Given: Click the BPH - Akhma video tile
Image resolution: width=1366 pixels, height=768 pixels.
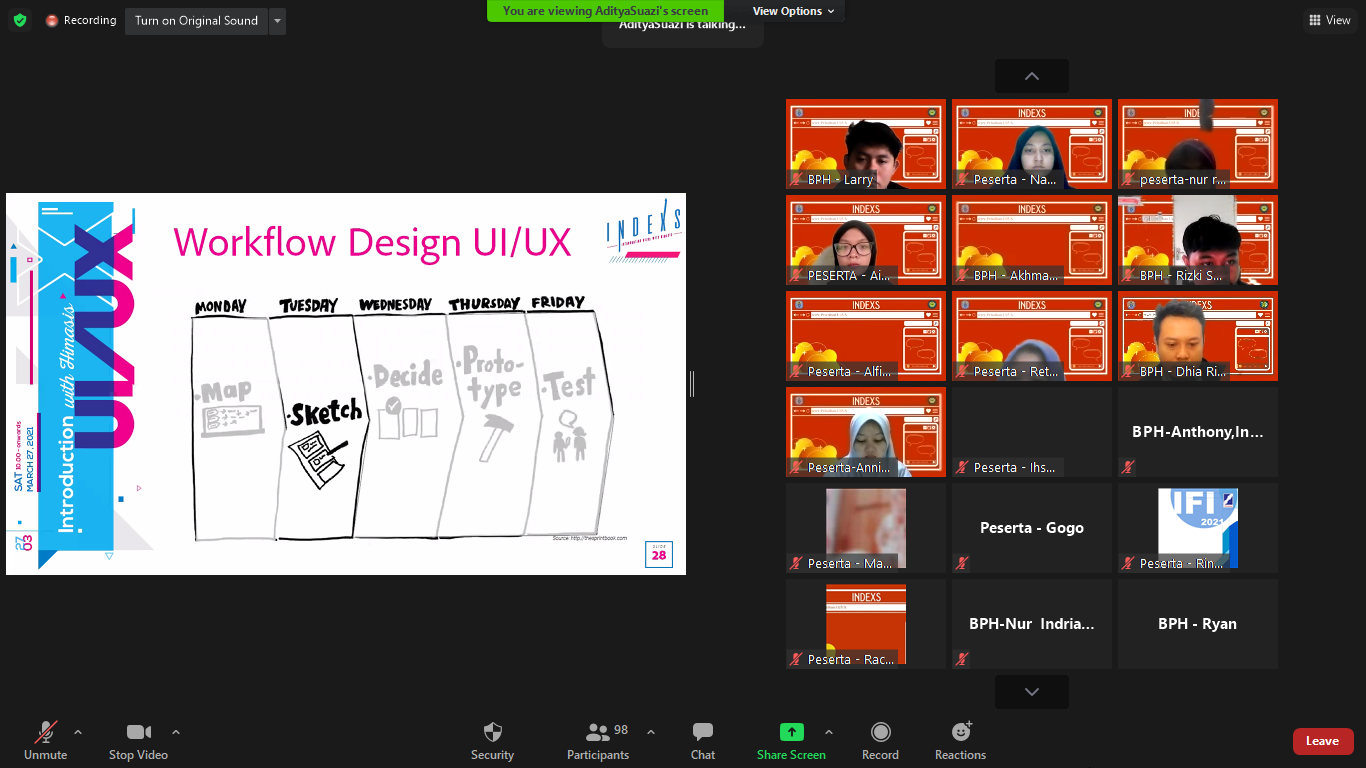Looking at the screenshot, I should coord(1032,240).
